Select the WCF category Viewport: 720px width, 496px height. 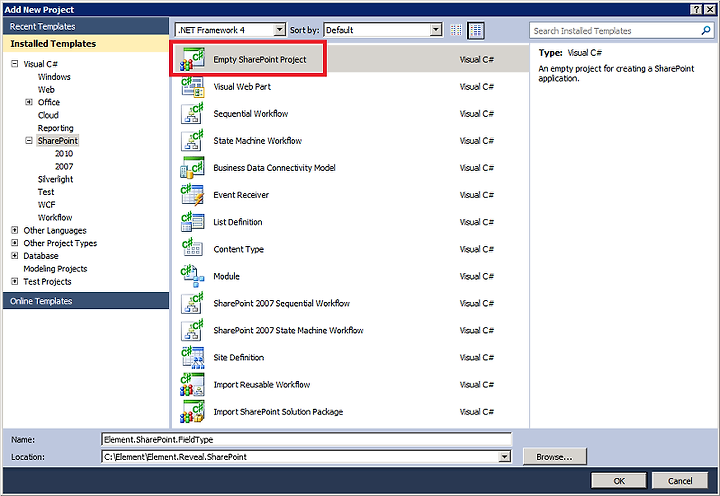click(x=46, y=205)
